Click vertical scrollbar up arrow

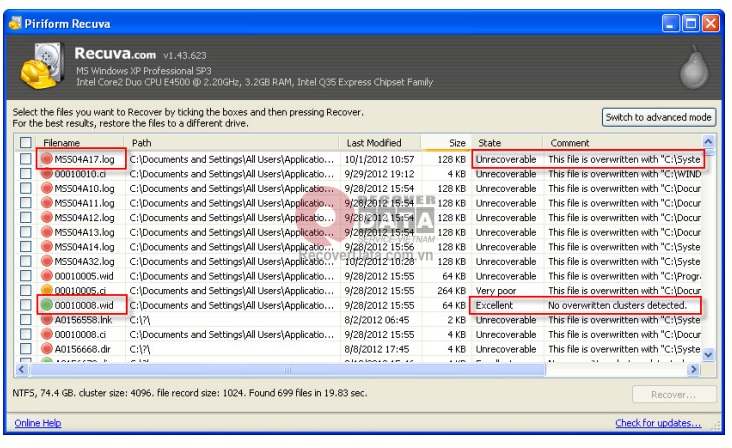click(708, 142)
